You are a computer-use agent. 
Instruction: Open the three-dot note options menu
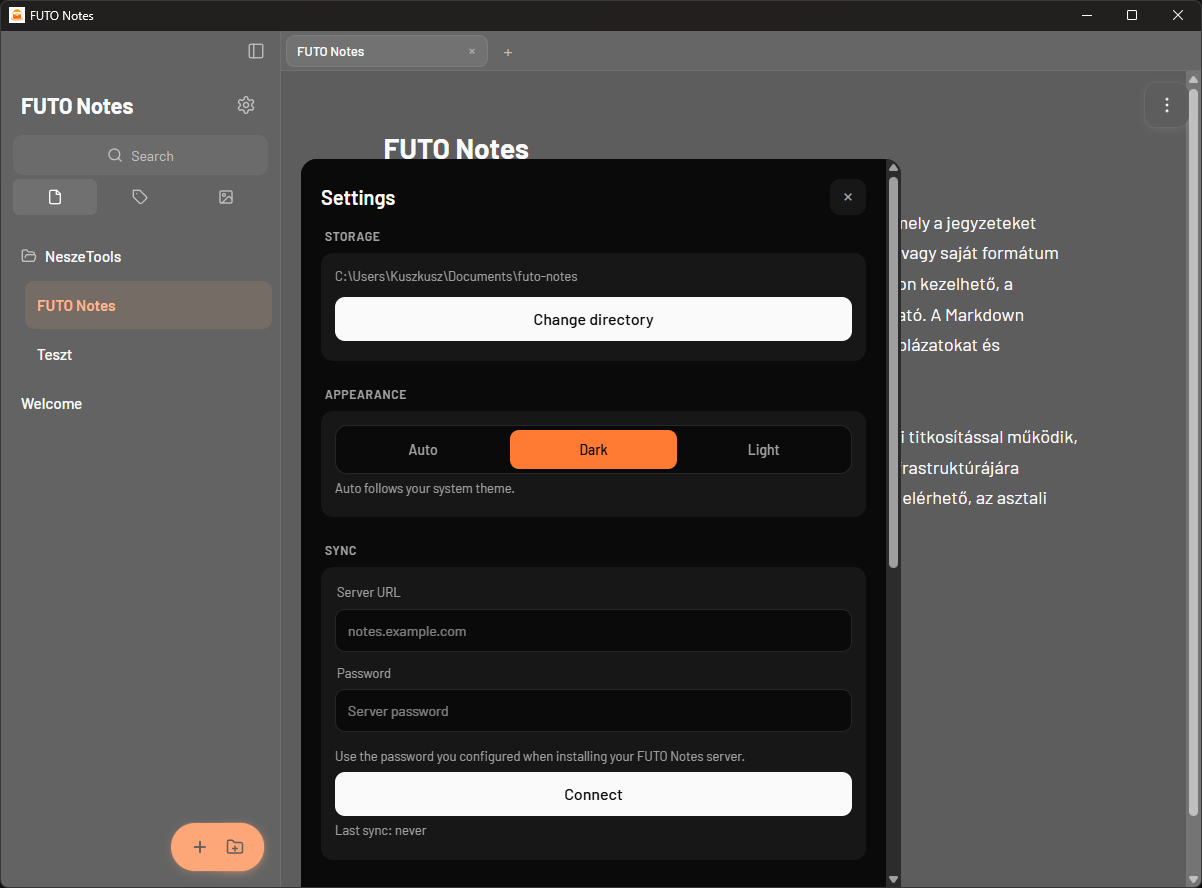click(1166, 105)
